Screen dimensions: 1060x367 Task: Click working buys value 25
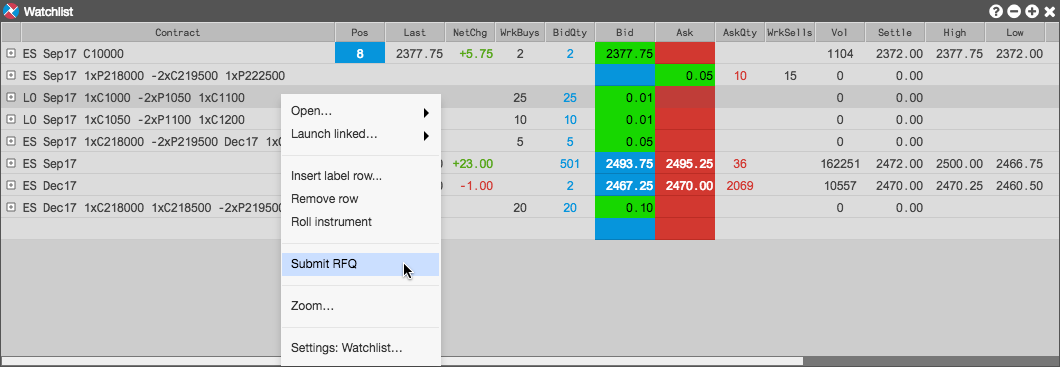pyautogui.click(x=520, y=98)
